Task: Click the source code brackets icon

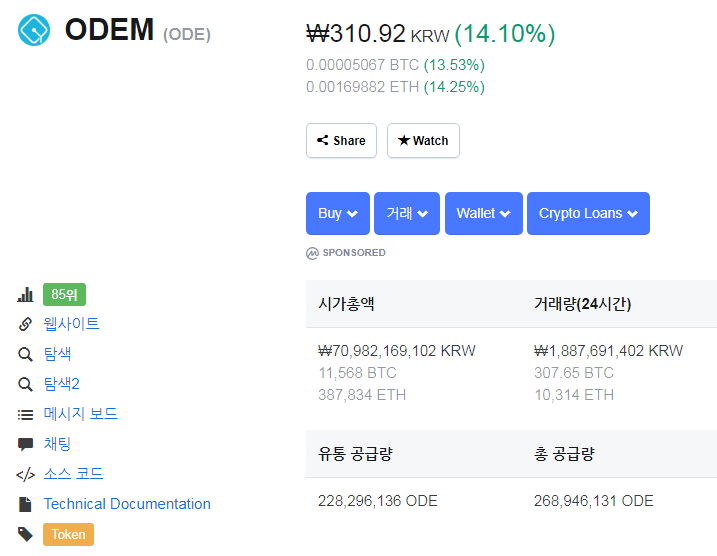Action: 25,474
